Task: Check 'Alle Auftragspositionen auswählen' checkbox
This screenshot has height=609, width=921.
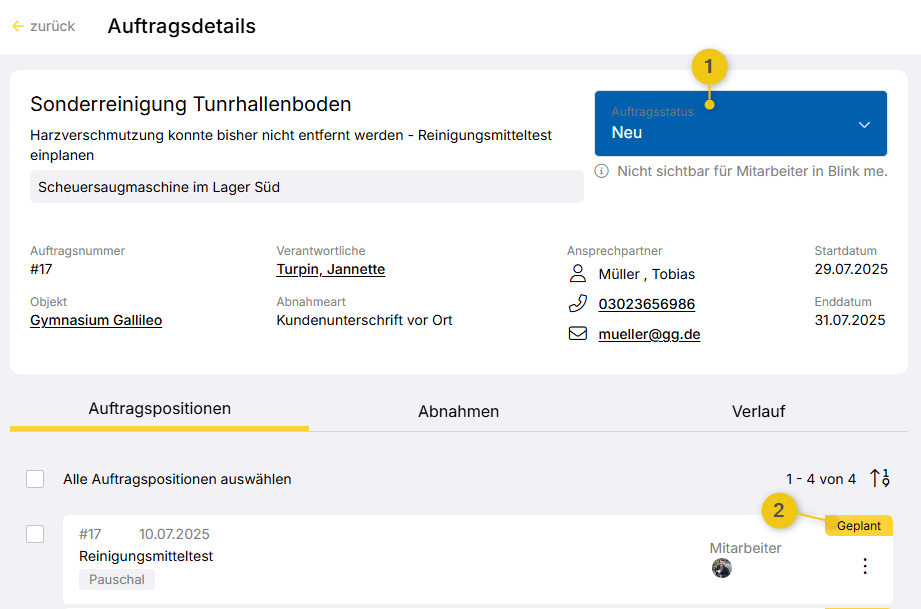Action: [35, 479]
